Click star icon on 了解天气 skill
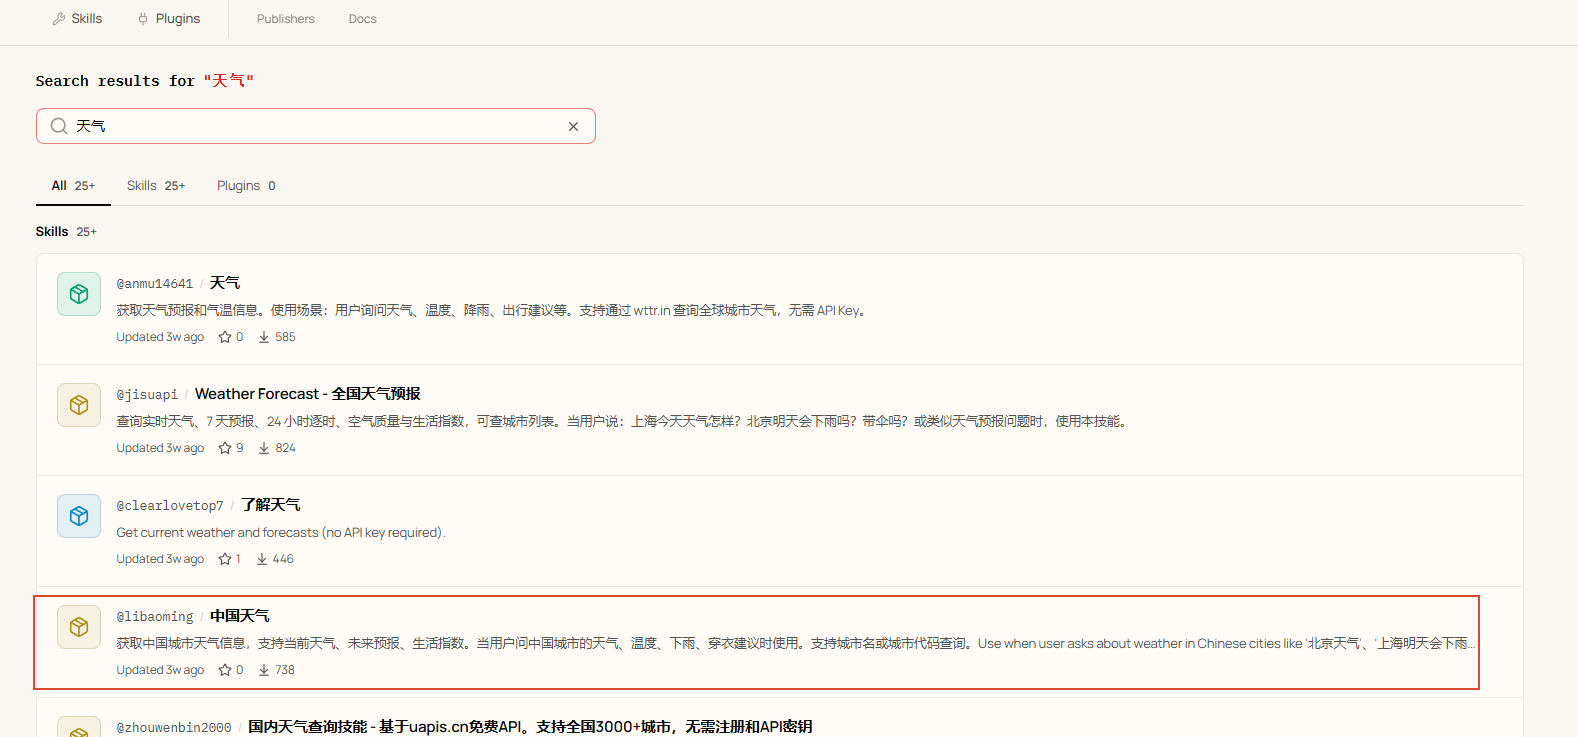Image resolution: width=1578 pixels, height=737 pixels. pos(225,559)
